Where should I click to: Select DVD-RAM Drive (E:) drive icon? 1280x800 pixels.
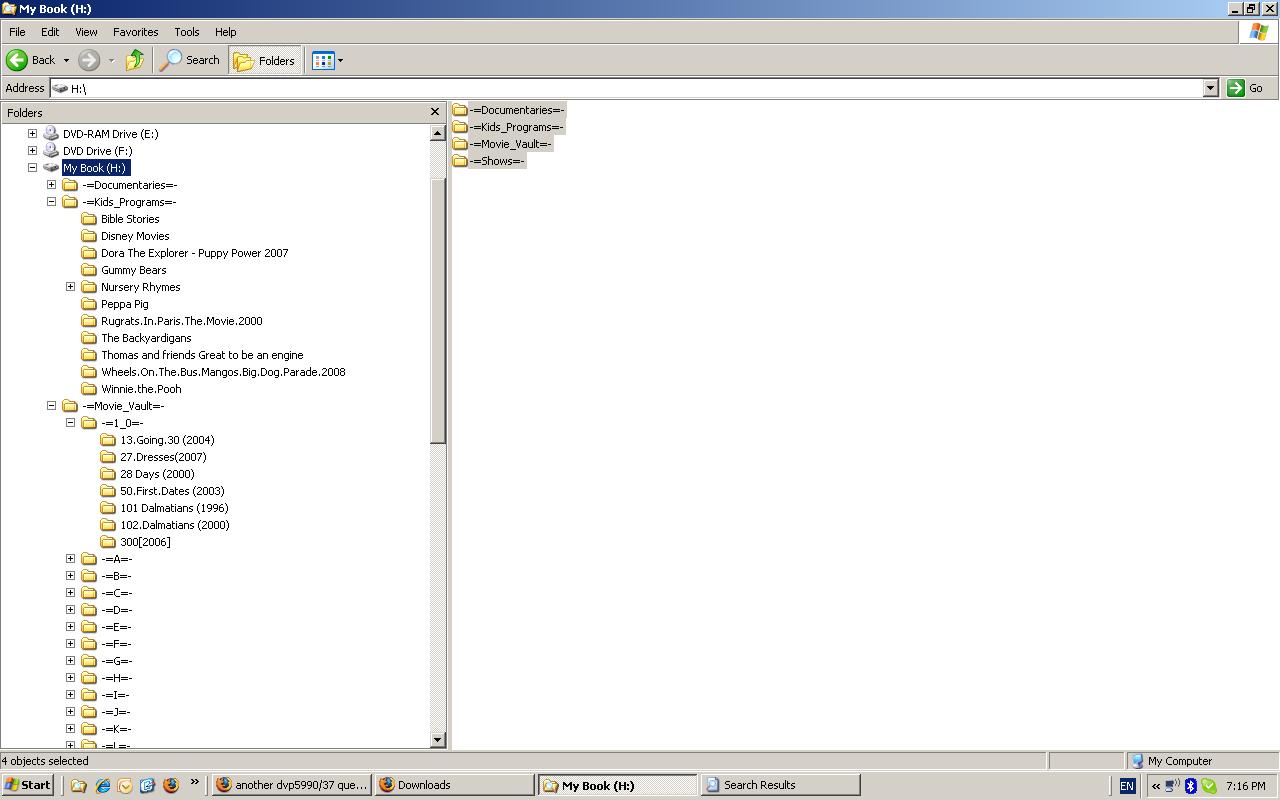click(51, 133)
